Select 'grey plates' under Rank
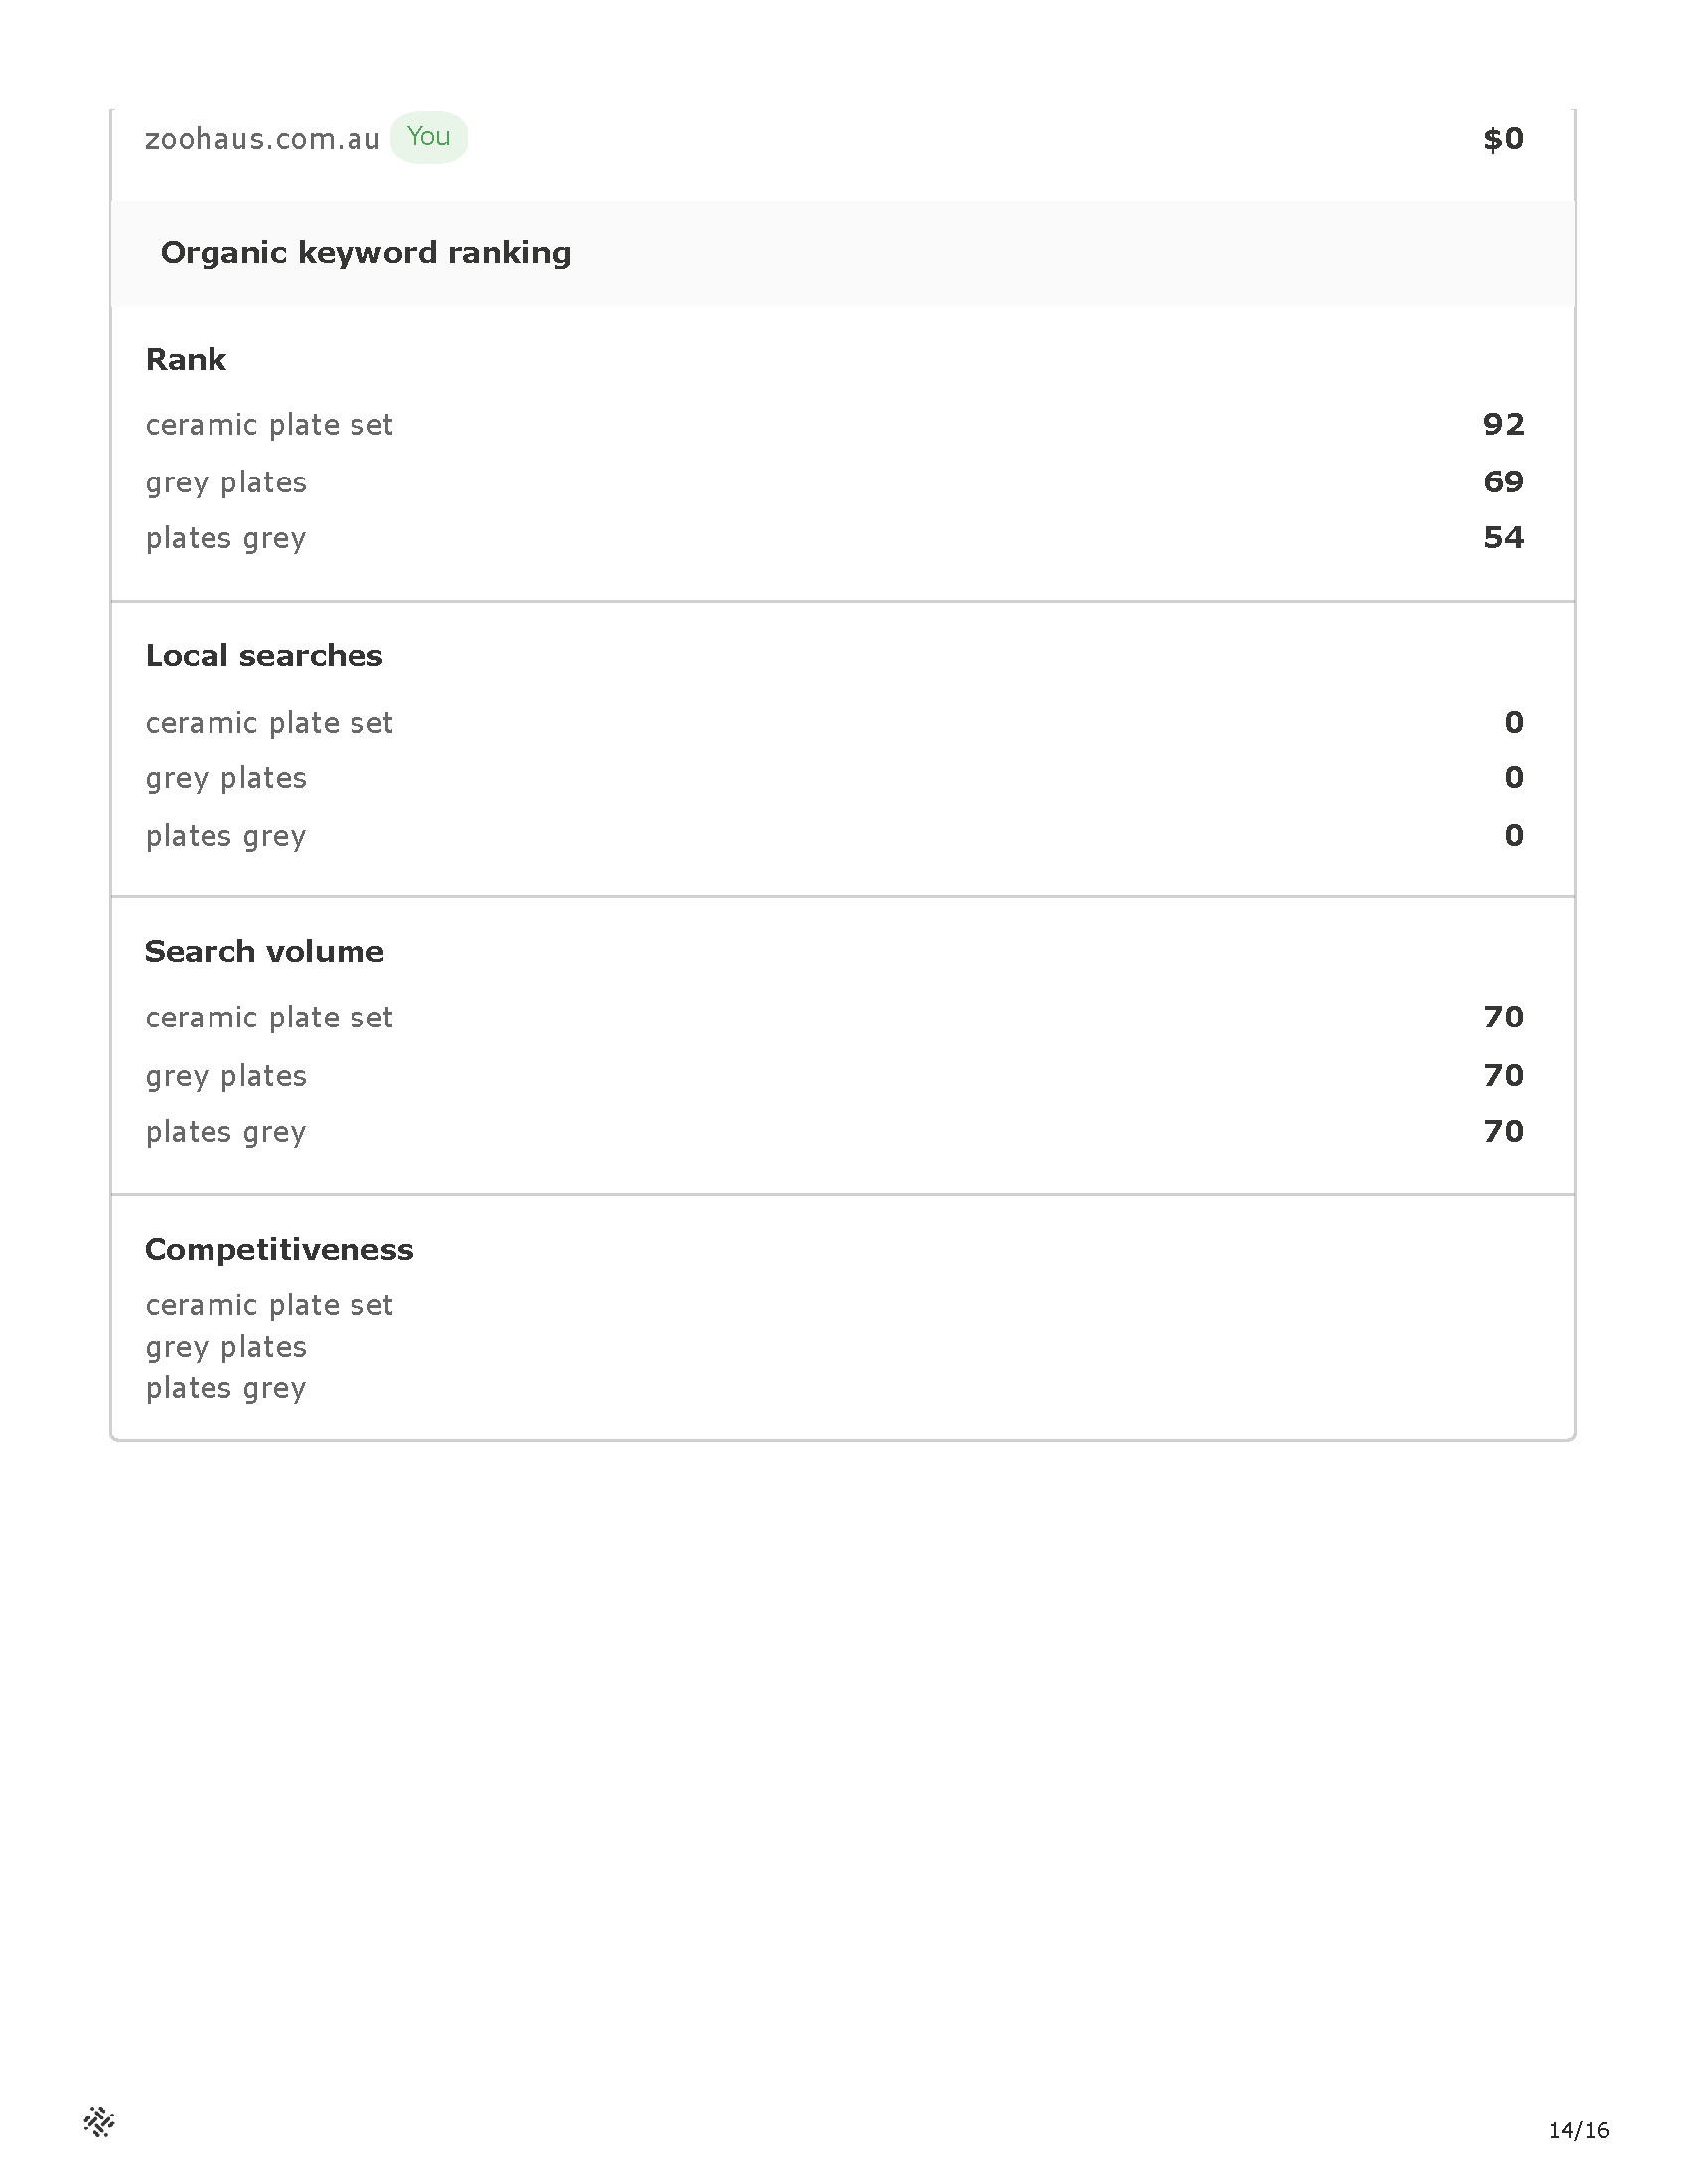This screenshot has height=2184, width=1688. coord(226,483)
